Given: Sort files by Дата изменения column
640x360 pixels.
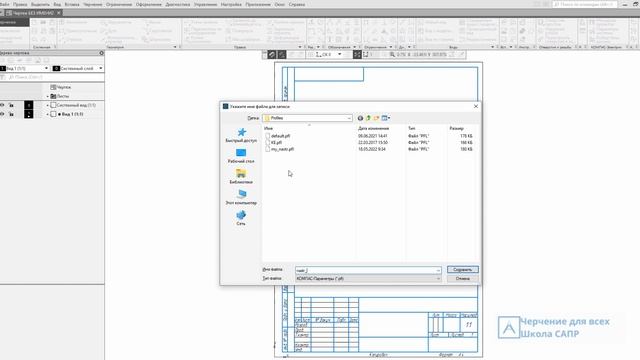Looking at the screenshot, I should (x=373, y=129).
